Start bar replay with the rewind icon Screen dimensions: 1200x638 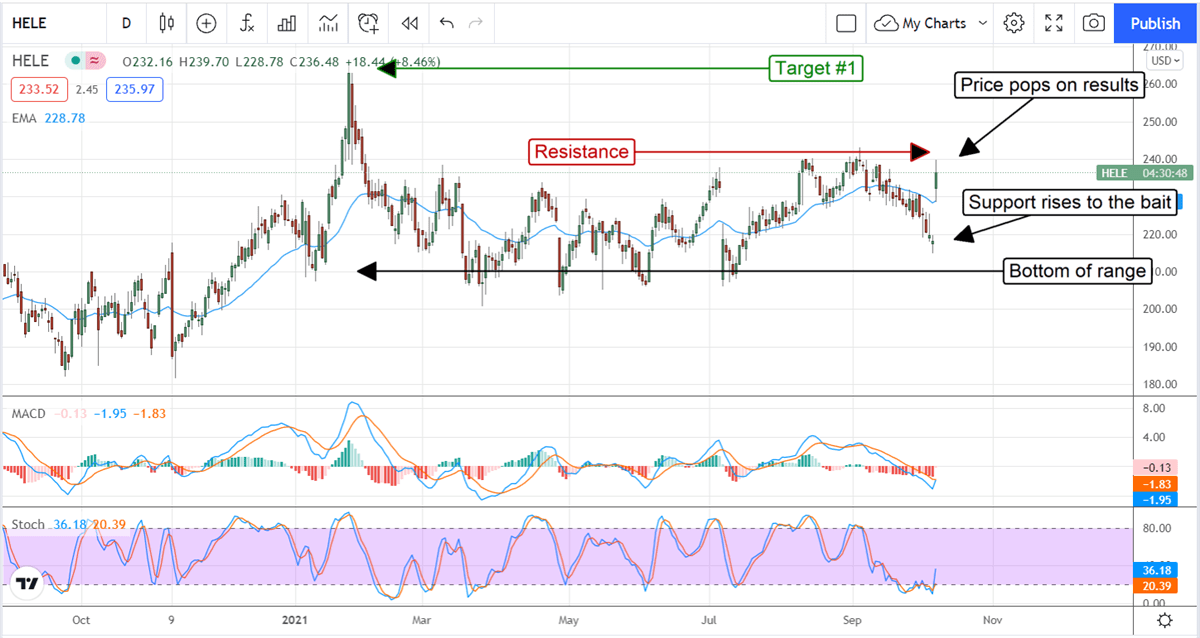coord(409,22)
